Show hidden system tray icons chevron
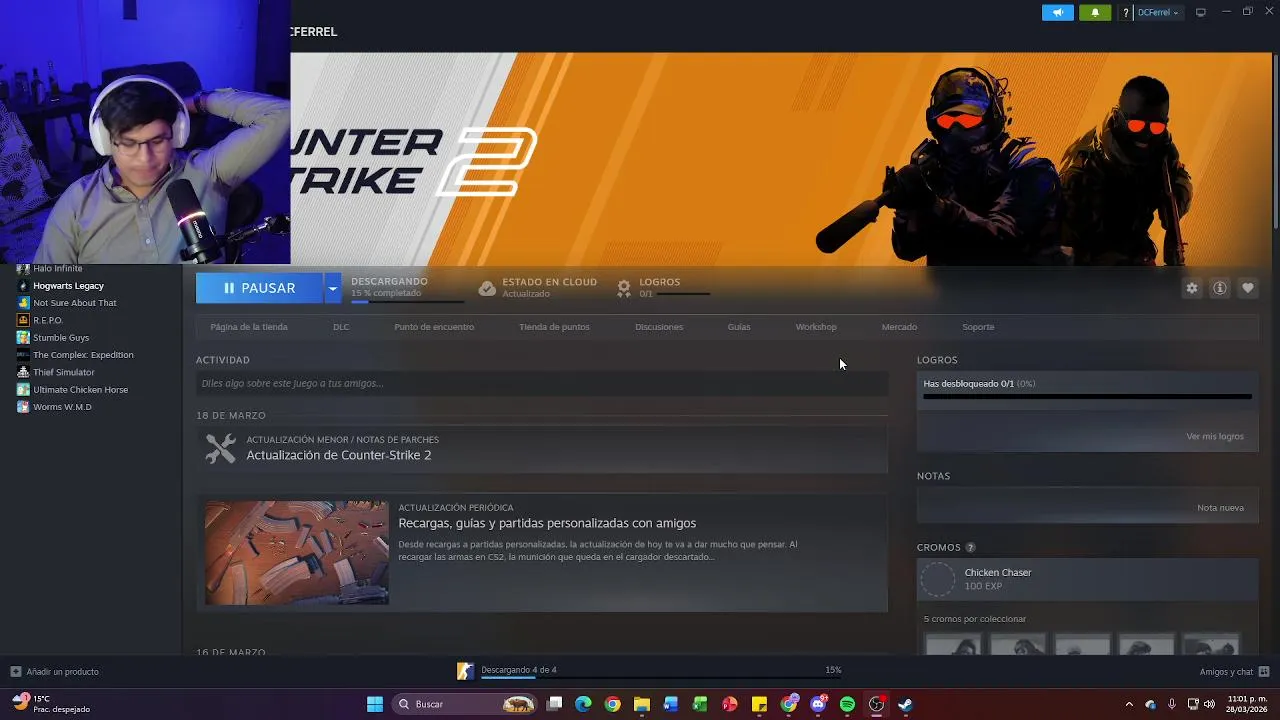This screenshot has height=720, width=1280. [x=1129, y=704]
